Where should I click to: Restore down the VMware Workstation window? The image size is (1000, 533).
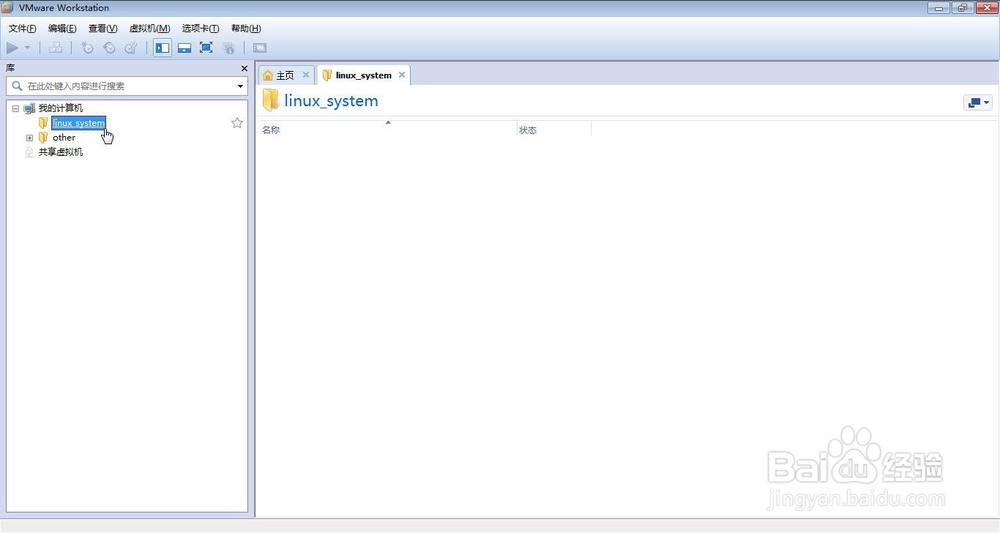[962, 8]
